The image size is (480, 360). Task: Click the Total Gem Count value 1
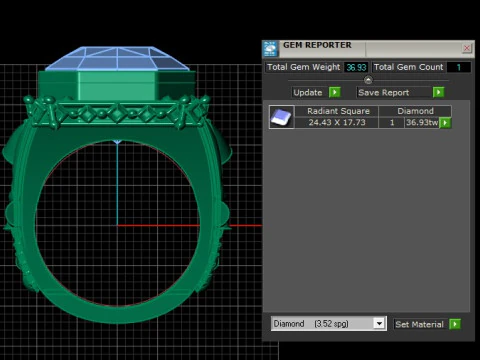tap(459, 67)
